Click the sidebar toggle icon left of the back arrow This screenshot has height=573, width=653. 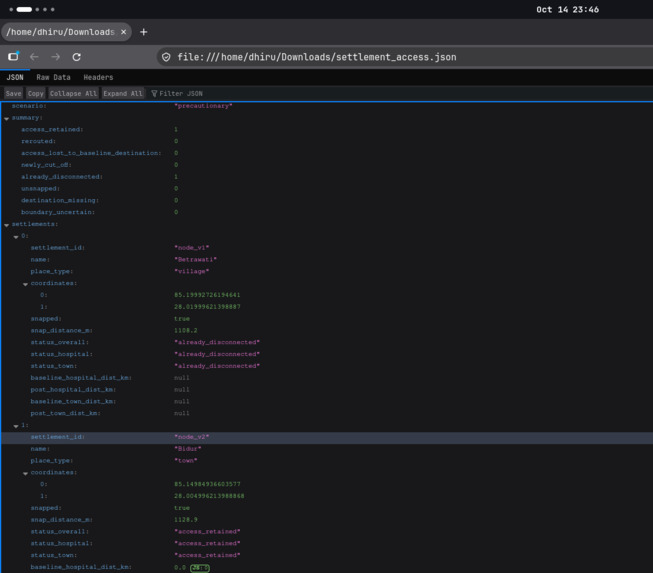tap(13, 57)
